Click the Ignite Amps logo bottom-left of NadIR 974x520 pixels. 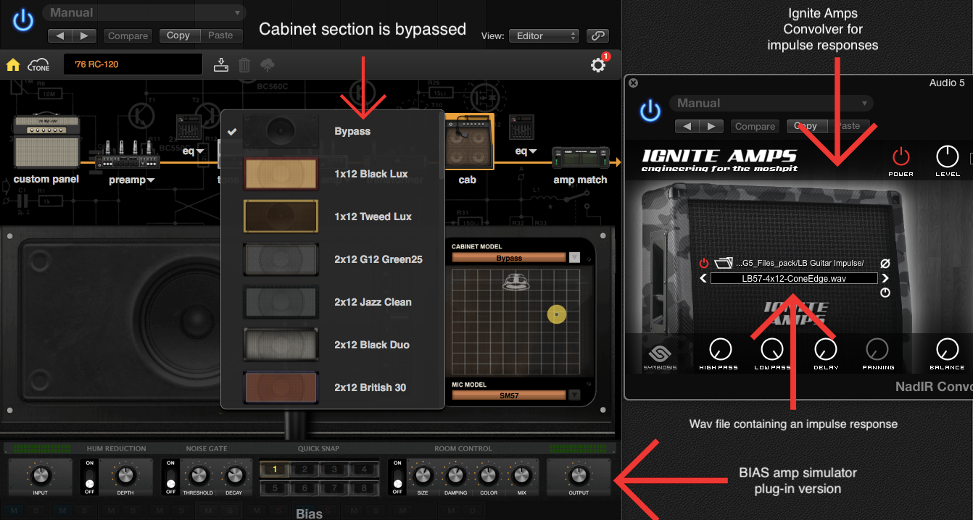660,354
